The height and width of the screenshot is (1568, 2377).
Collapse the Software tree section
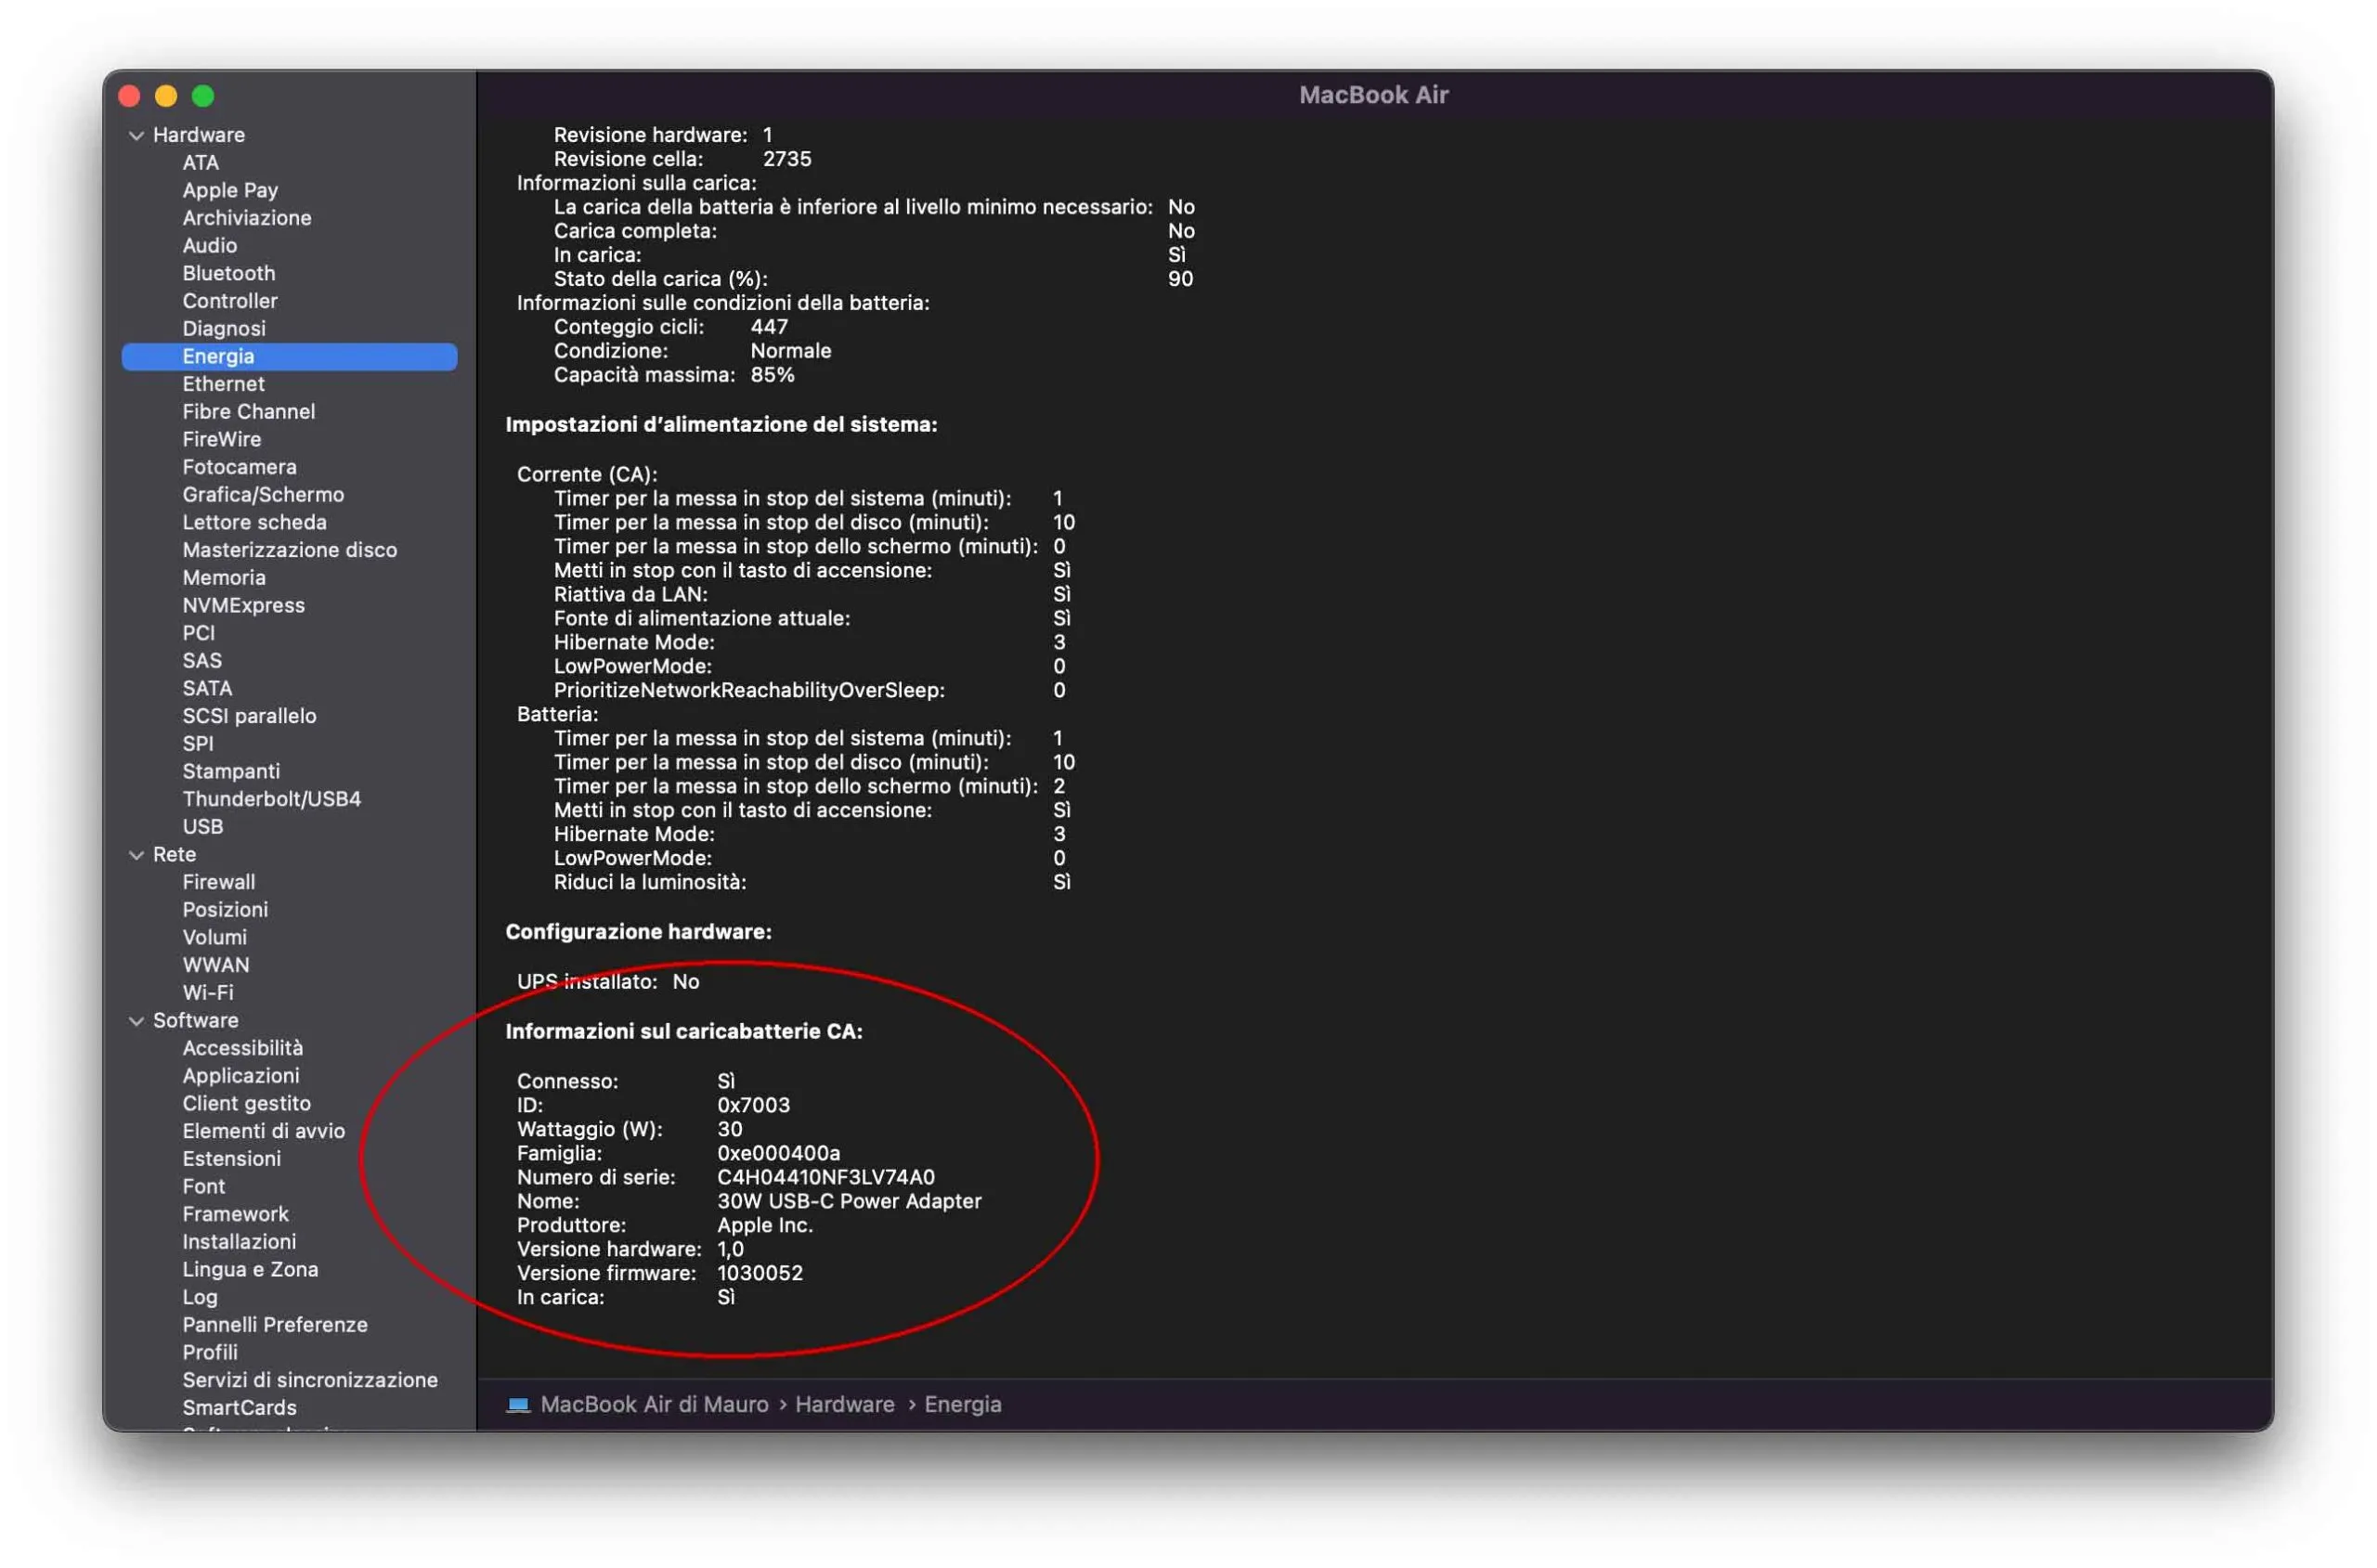coord(137,1020)
